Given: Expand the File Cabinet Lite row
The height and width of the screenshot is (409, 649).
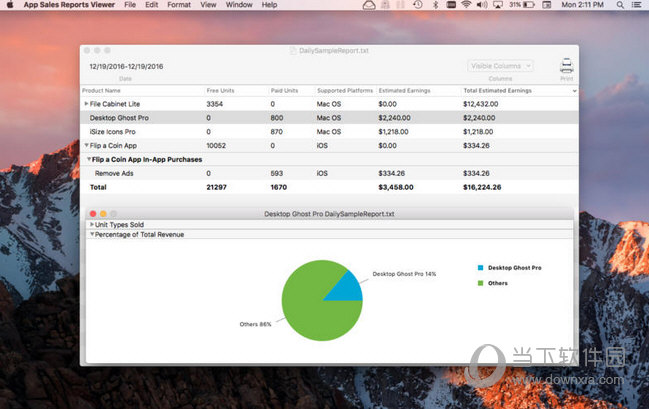Looking at the screenshot, I should 86,104.
